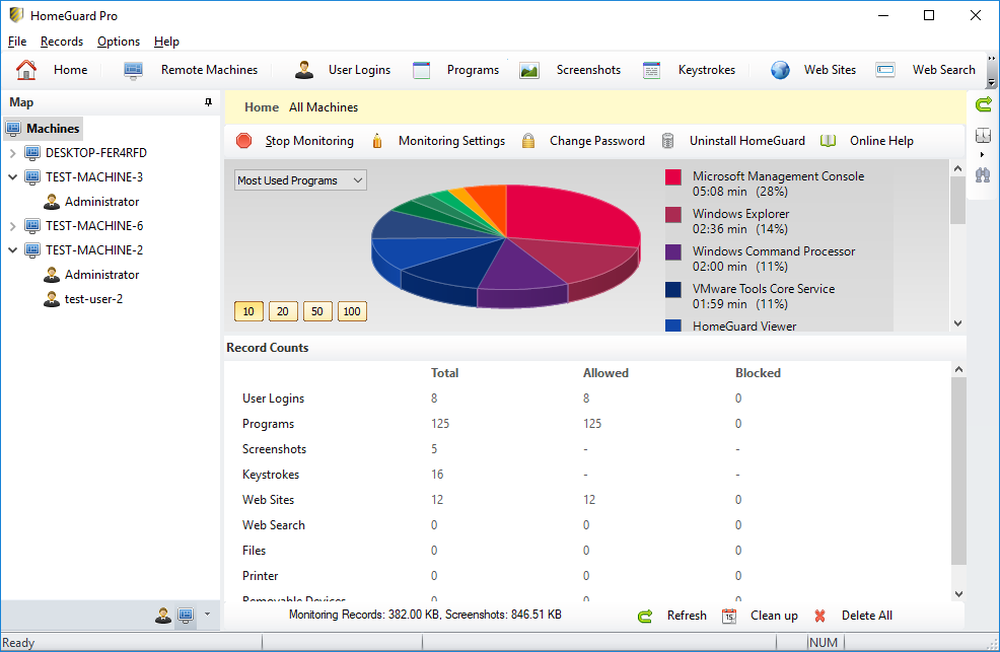Click All Machines breadcrumb
The width and height of the screenshot is (1000, 652).
323,107
